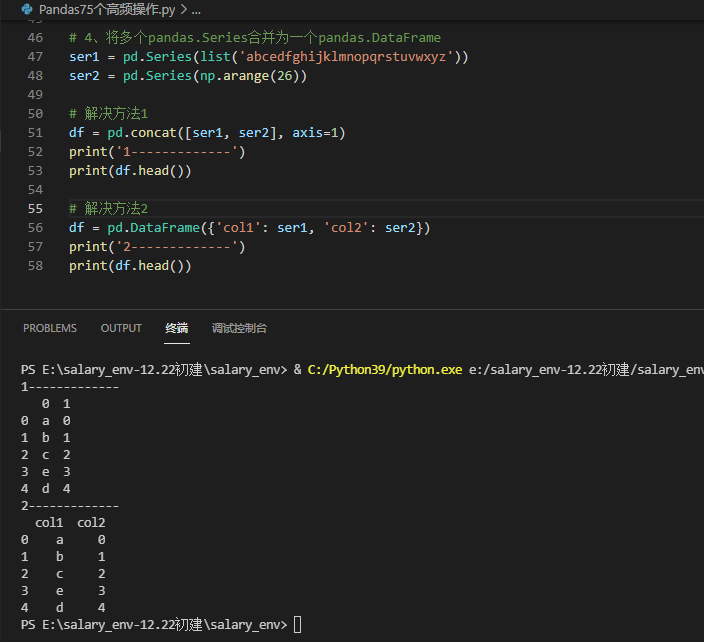Click the 'col1' header in terminal output
Image resolution: width=704 pixels, height=642 pixels.
[49, 523]
